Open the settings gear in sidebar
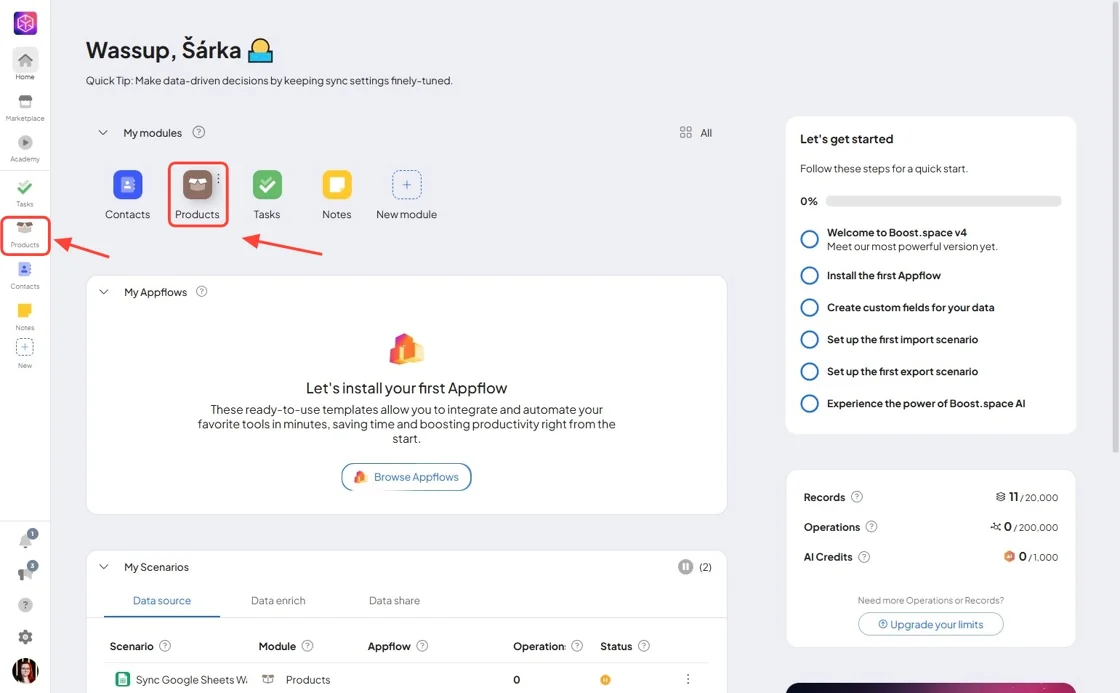 click(x=25, y=637)
